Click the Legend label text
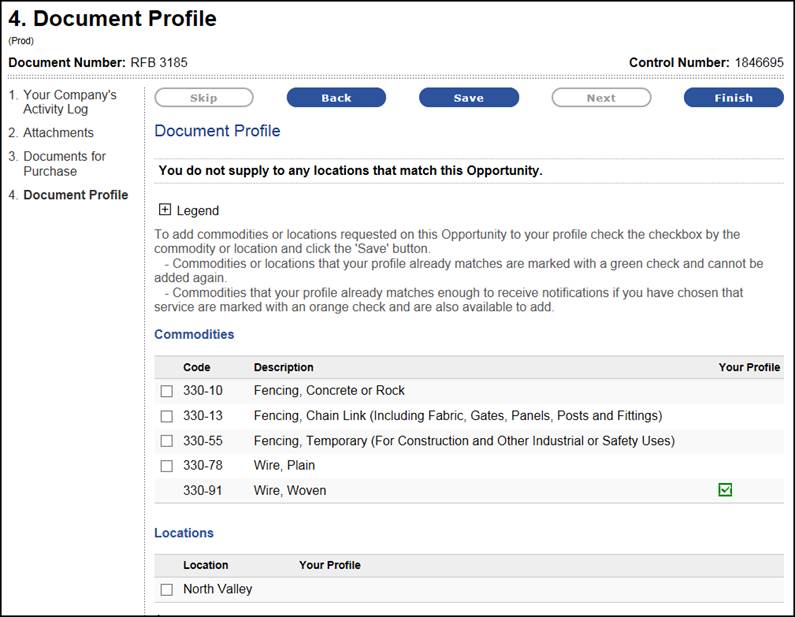The height and width of the screenshot is (617, 795). click(197, 211)
